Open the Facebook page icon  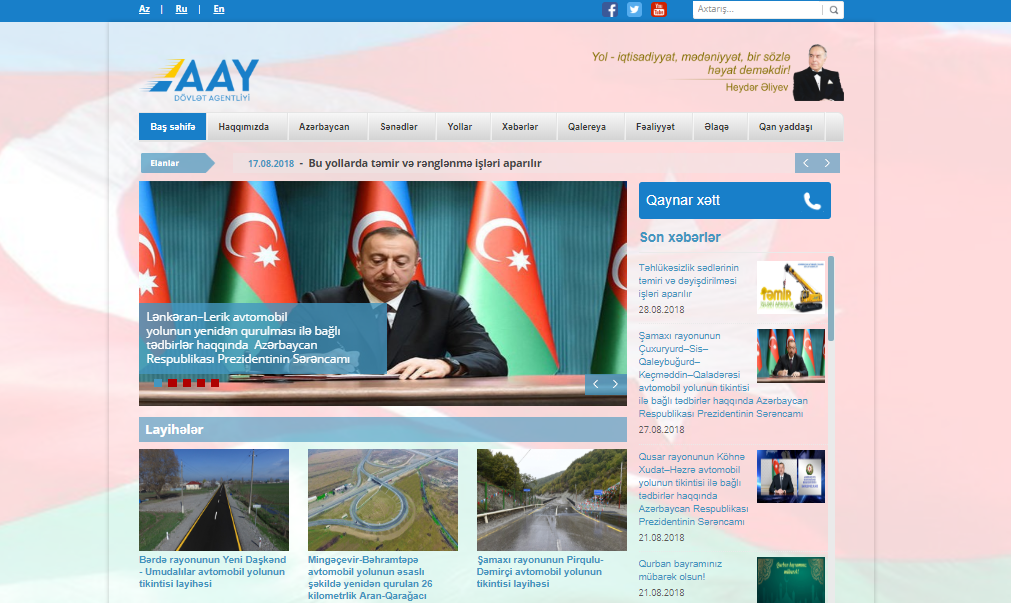[610, 10]
